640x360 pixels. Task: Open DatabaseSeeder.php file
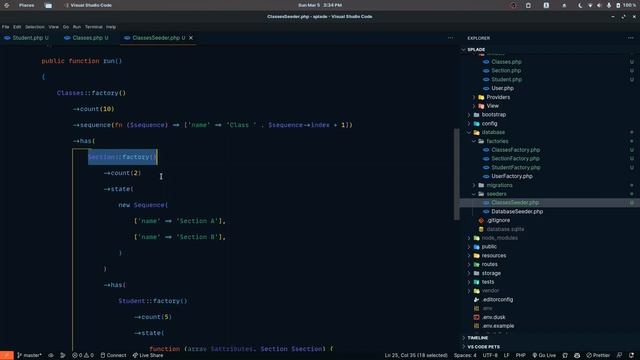coord(517,211)
